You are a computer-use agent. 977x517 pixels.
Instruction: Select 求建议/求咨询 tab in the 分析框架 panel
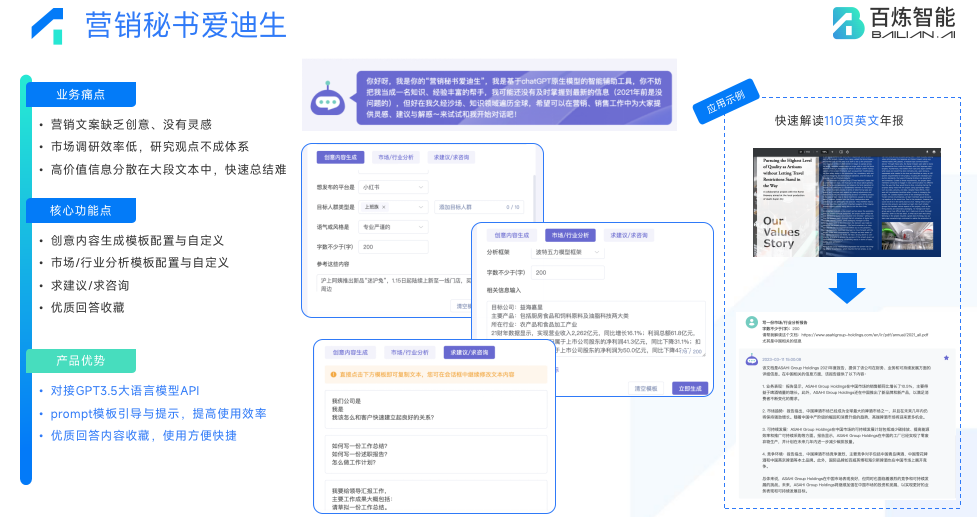[x=629, y=235]
